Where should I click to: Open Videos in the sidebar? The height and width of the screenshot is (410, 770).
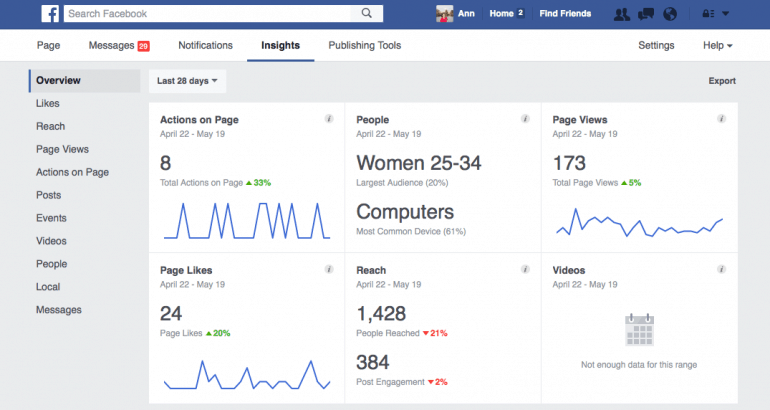(x=51, y=241)
